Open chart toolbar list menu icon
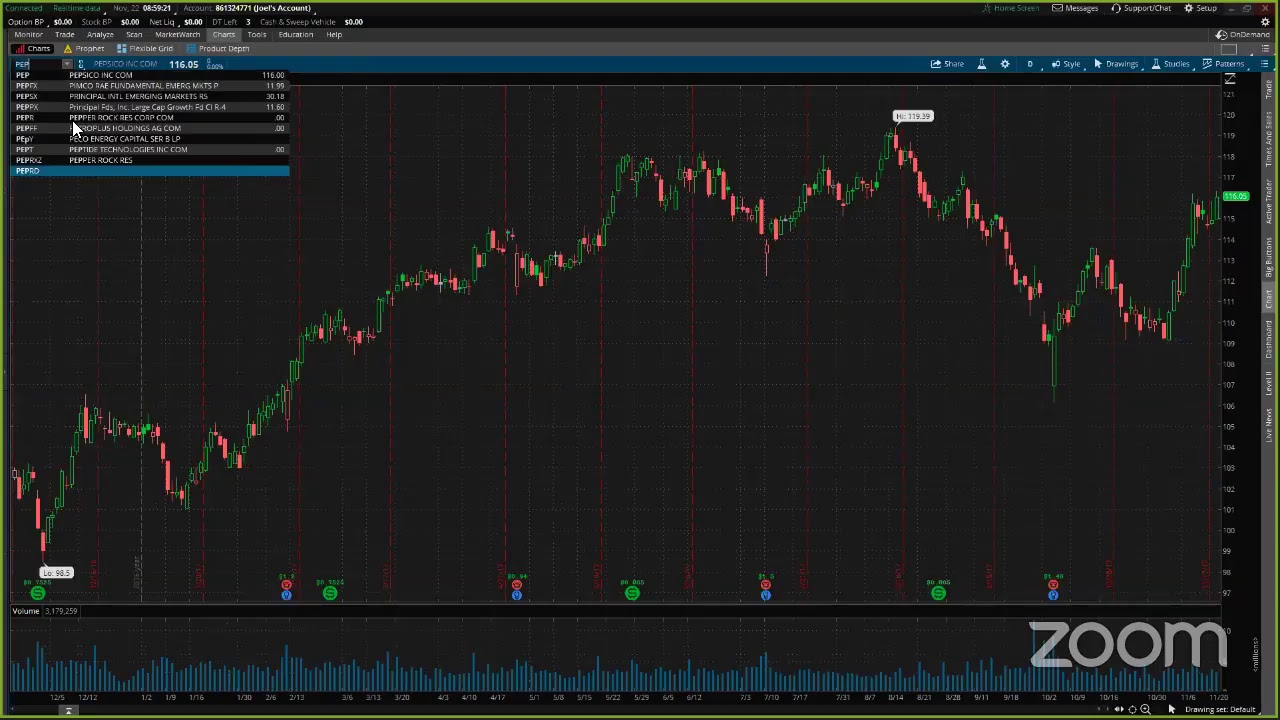The image size is (1280, 720). tap(1264, 64)
